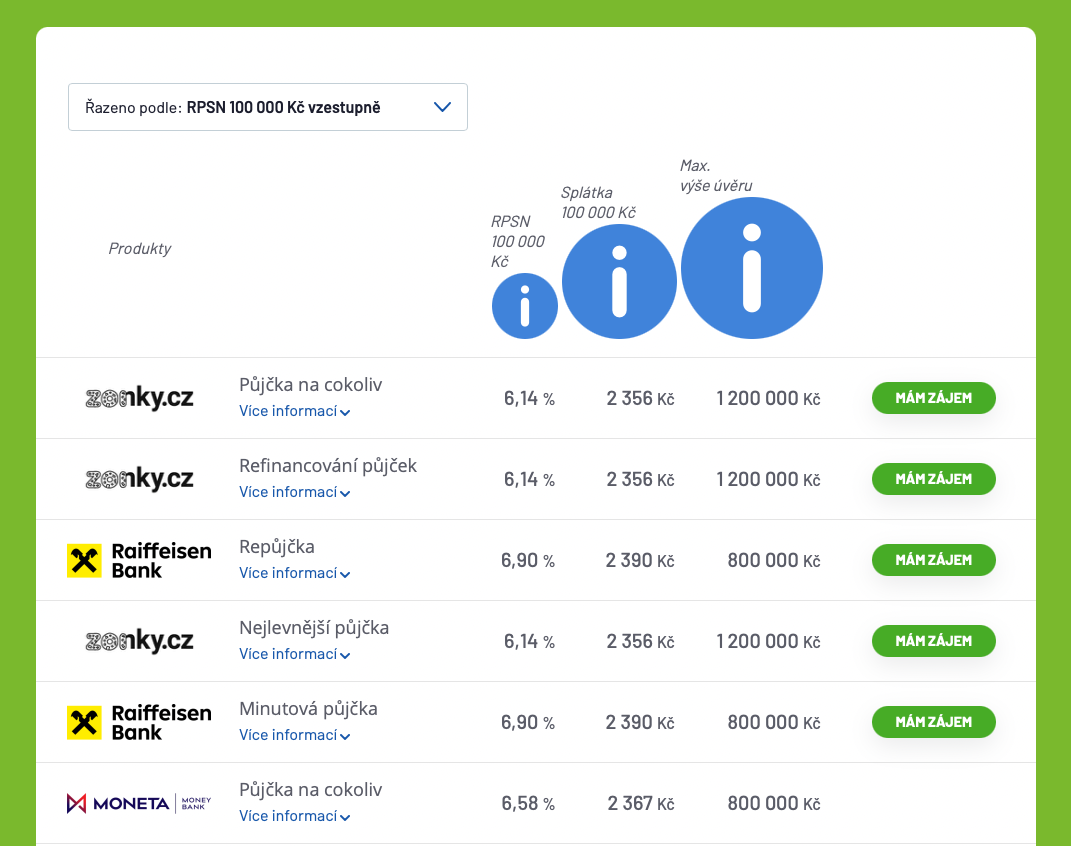The width and height of the screenshot is (1071, 846).
Task: Click MÁM ZÁJEM for Zonky Půjčka na cokoliv
Action: click(x=934, y=398)
